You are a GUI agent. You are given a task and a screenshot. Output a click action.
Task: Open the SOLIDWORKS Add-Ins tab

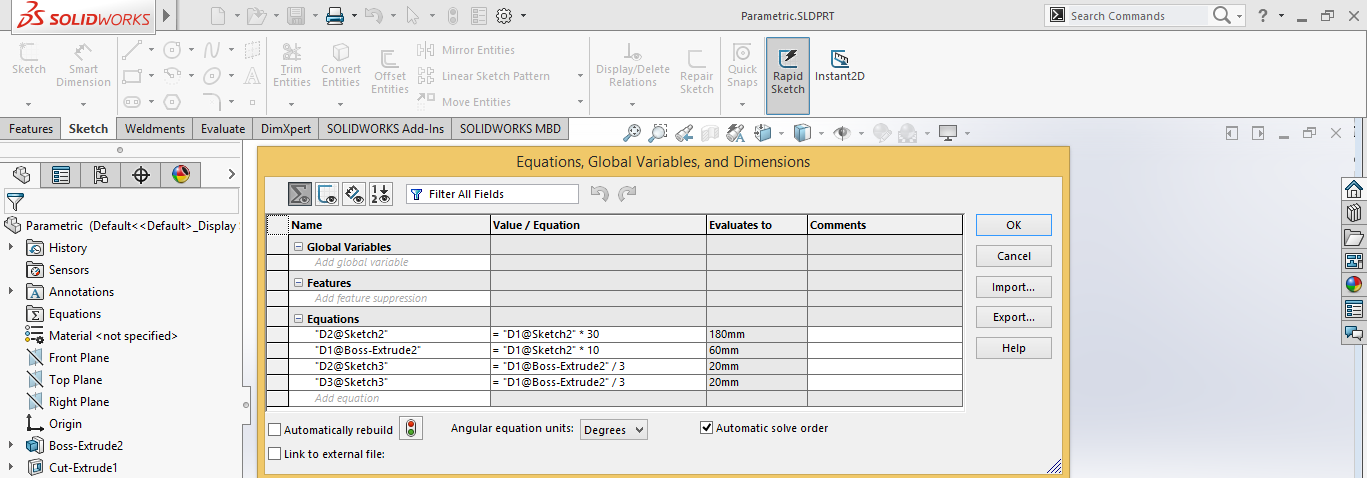(385, 129)
